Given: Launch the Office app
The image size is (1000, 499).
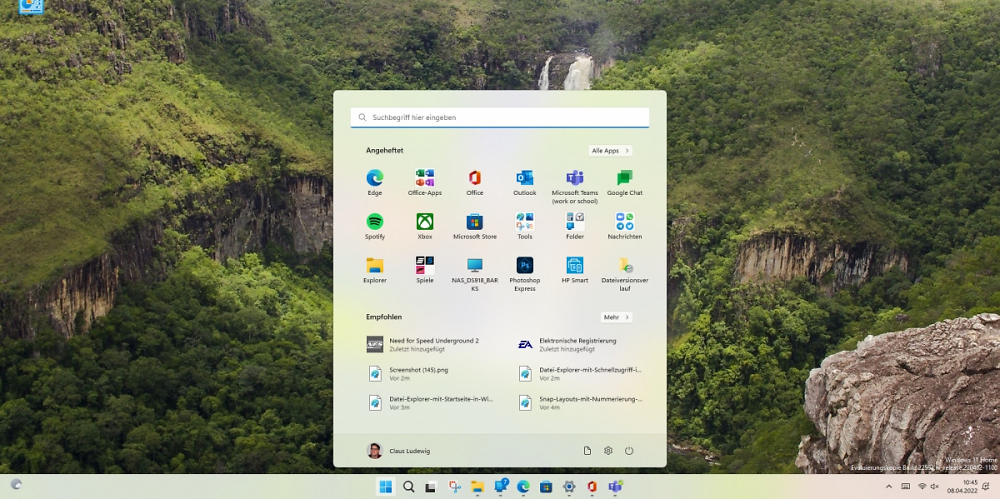Looking at the screenshot, I should click(474, 182).
